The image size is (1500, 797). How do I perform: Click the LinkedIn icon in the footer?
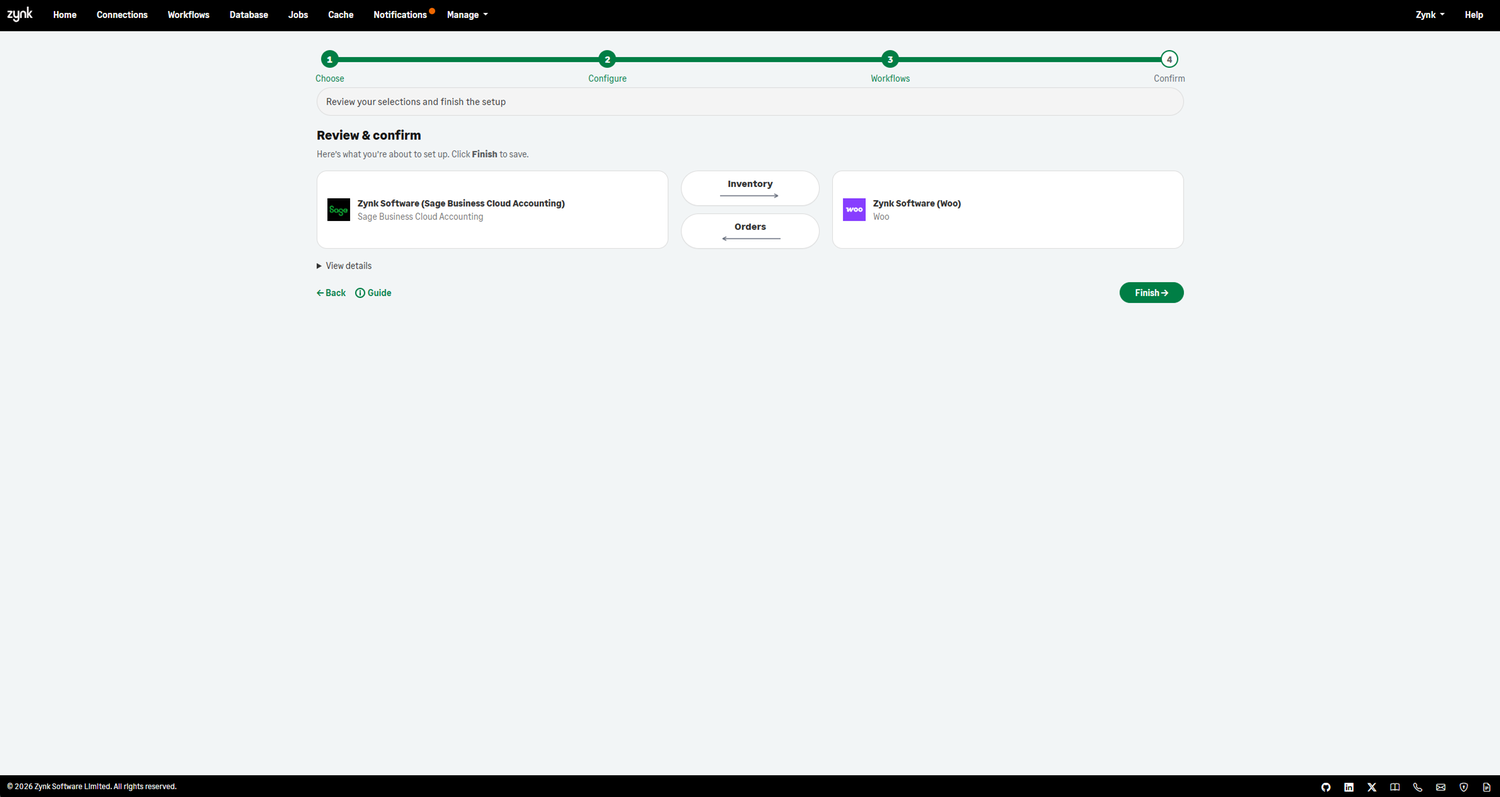[1348, 787]
